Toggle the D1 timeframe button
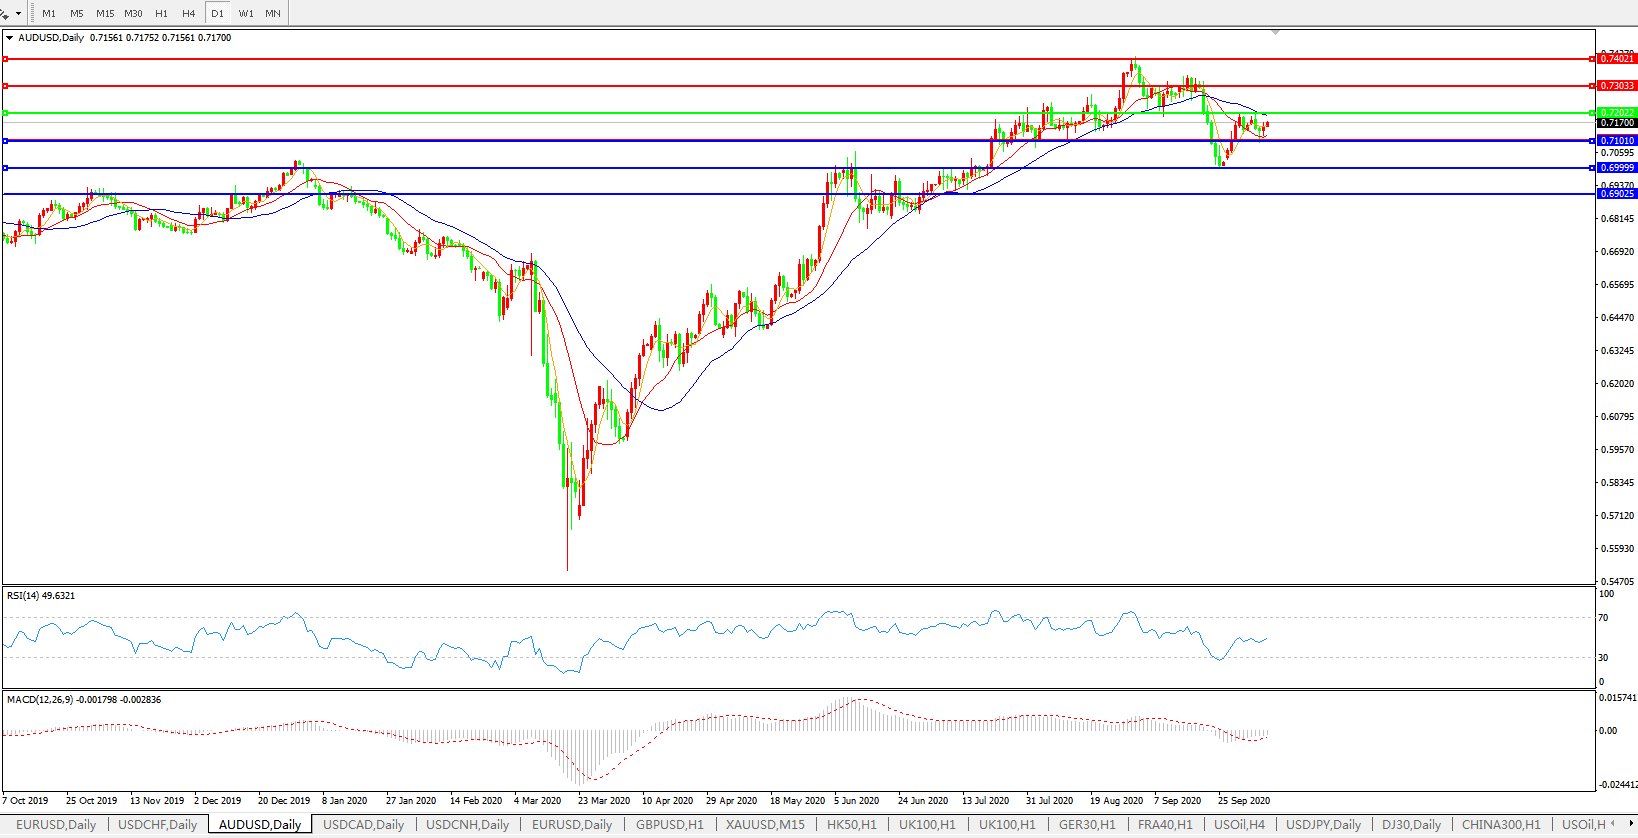Screen dimensions: 1638x838 coord(217,13)
